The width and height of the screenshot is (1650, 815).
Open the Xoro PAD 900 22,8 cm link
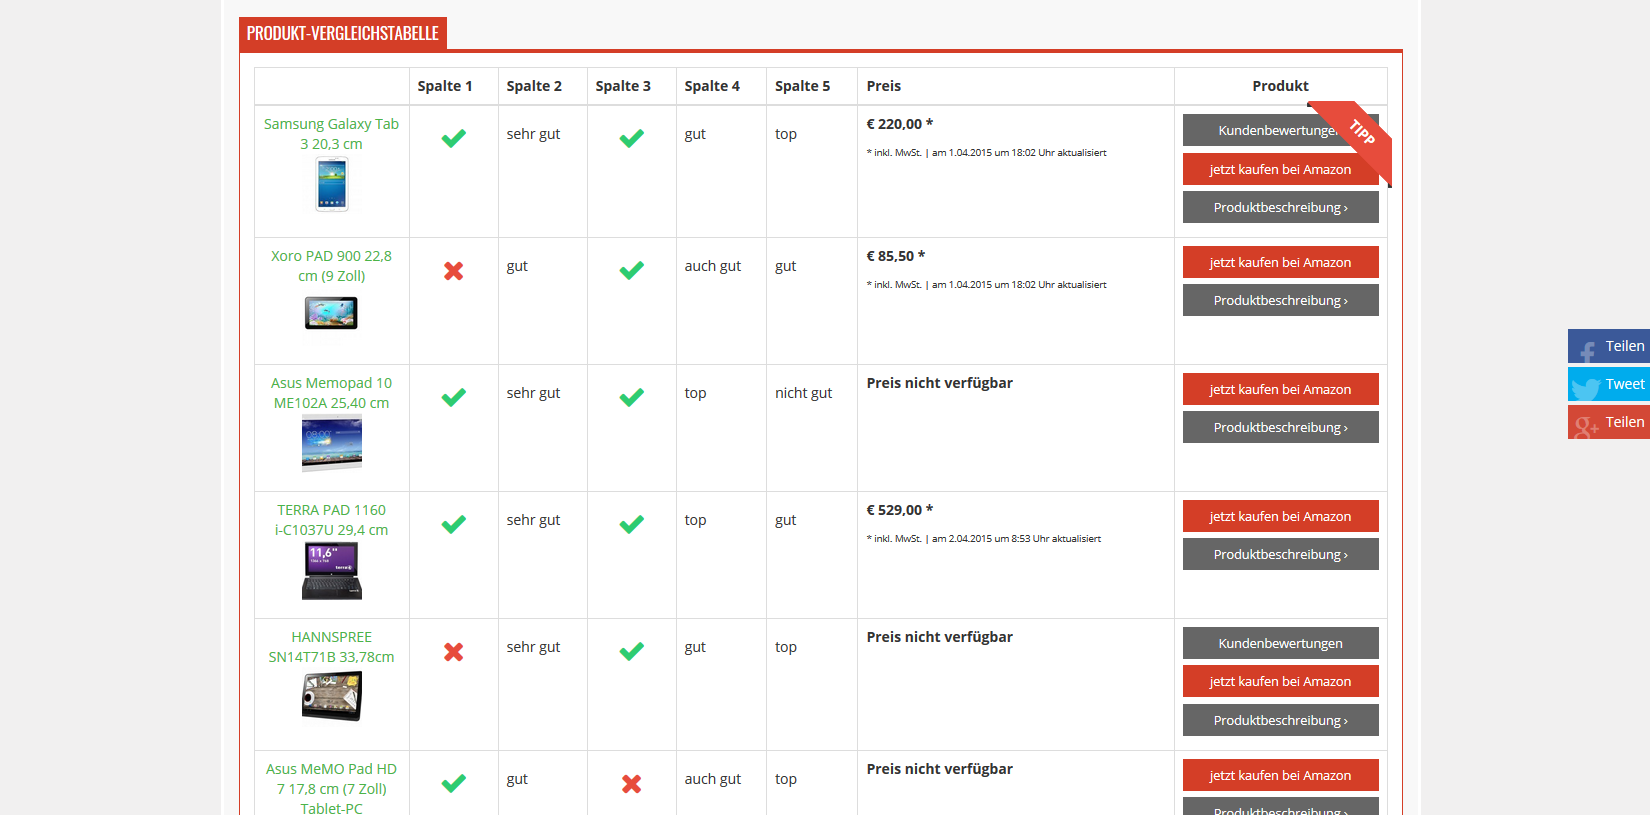click(331, 266)
